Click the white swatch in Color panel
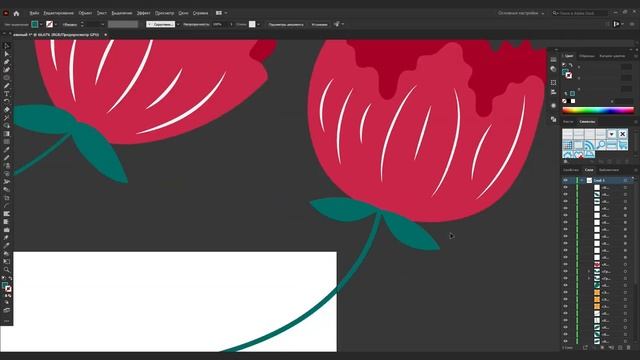This screenshot has height=360, width=640. [x=573, y=101]
